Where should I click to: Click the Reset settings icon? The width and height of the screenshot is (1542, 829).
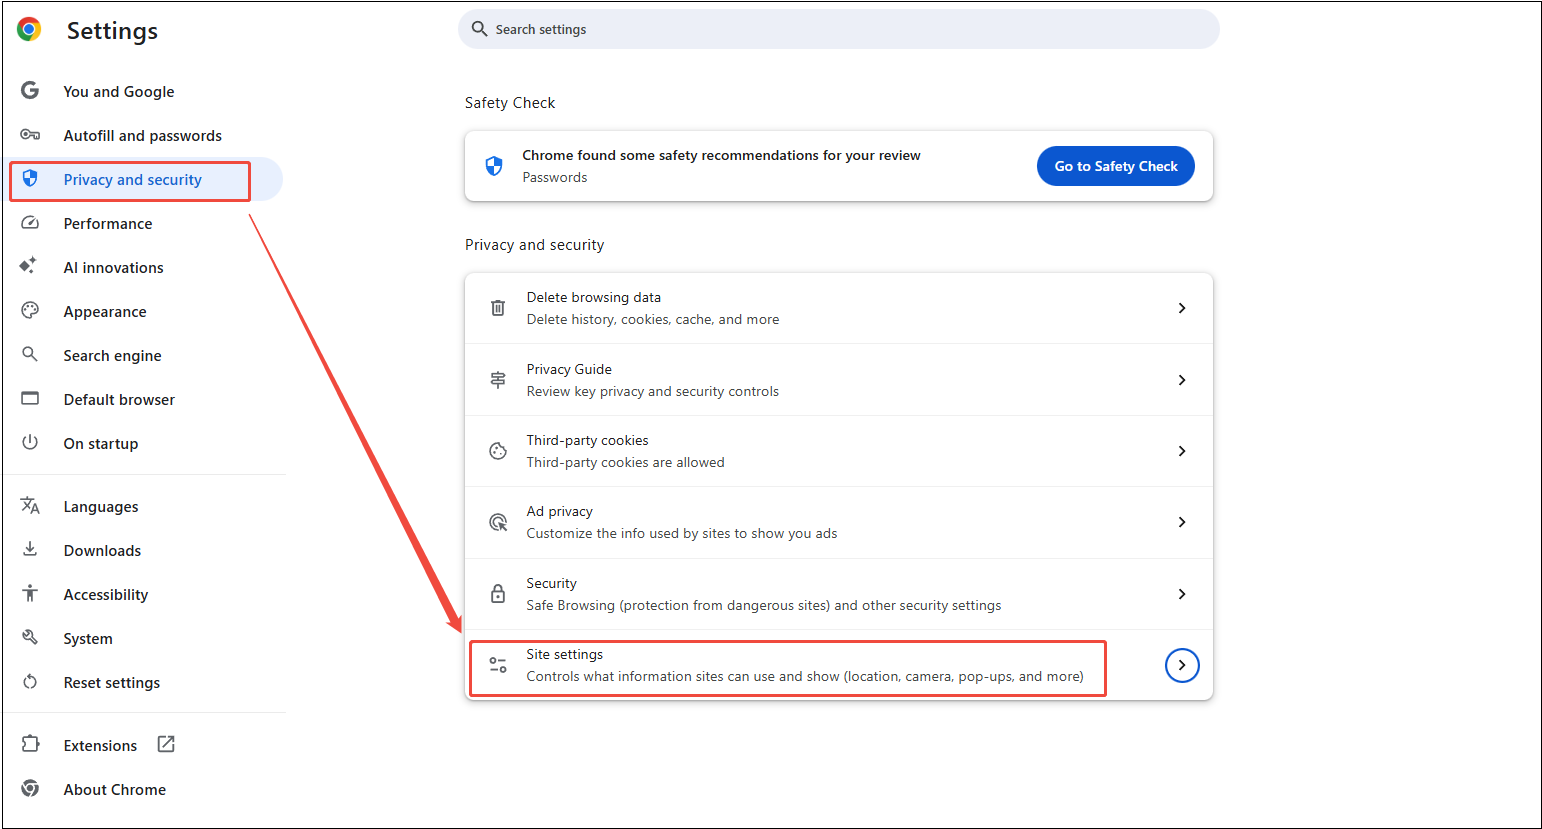pyautogui.click(x=30, y=682)
